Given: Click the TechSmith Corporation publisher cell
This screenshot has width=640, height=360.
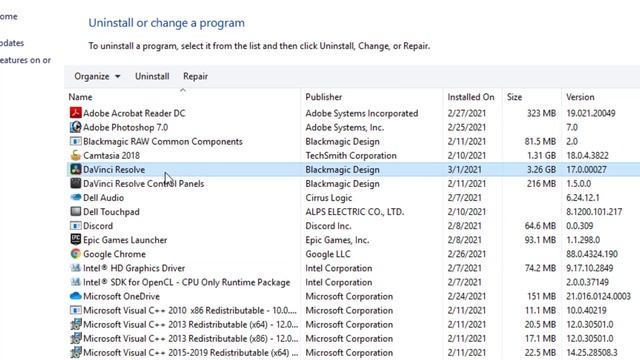Looking at the screenshot, I should coord(351,156).
